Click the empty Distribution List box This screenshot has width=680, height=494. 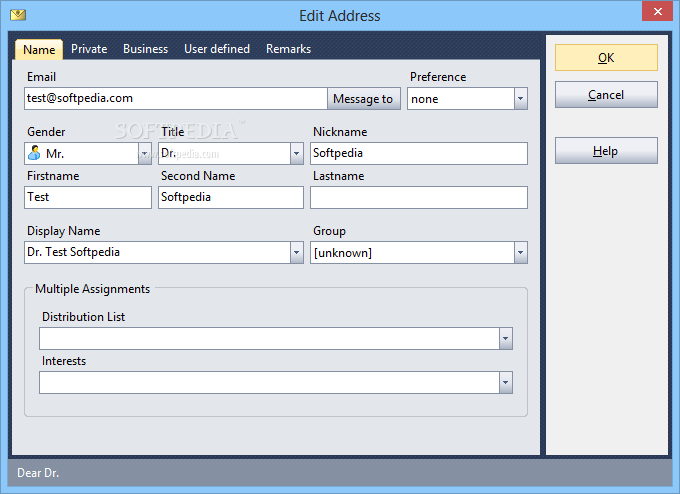tap(269, 338)
